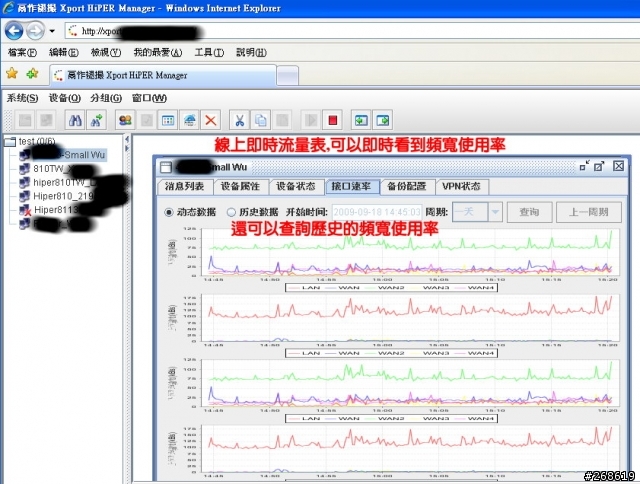The height and width of the screenshot is (484, 640).
Task: Click the browser Back arrow button
Action: 14,31
